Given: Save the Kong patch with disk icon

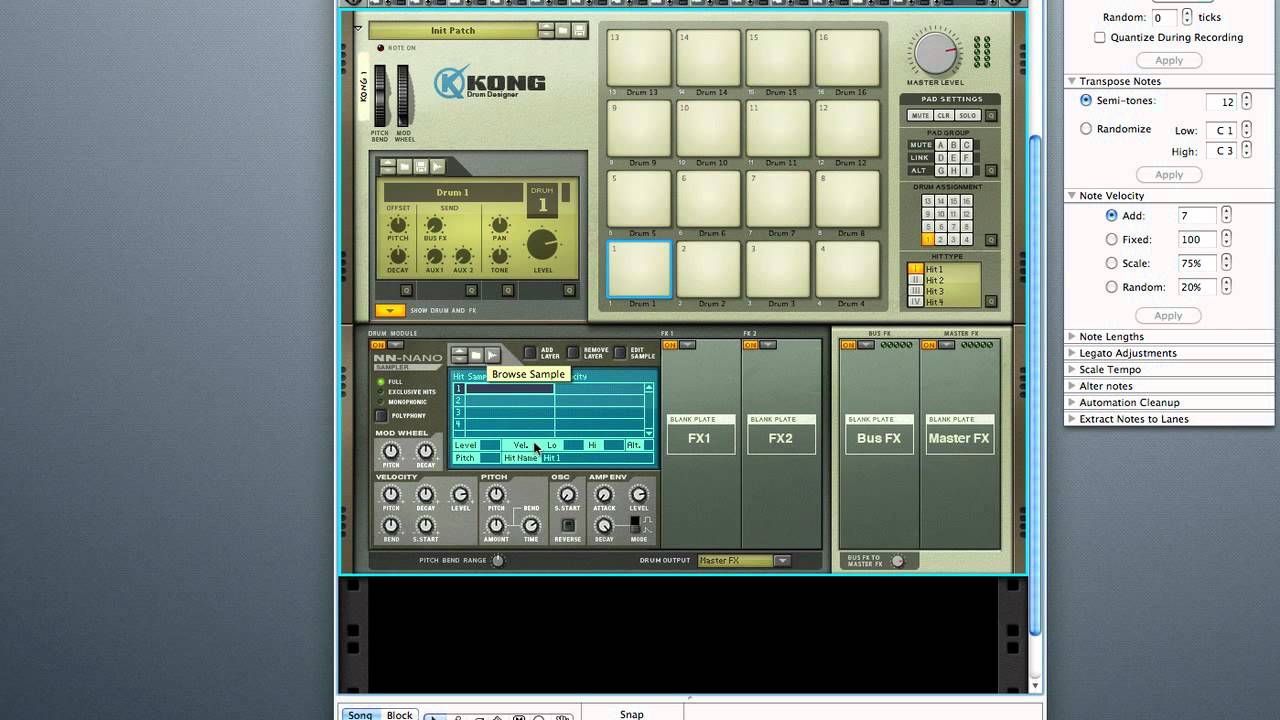Looking at the screenshot, I should pyautogui.click(x=579, y=31).
